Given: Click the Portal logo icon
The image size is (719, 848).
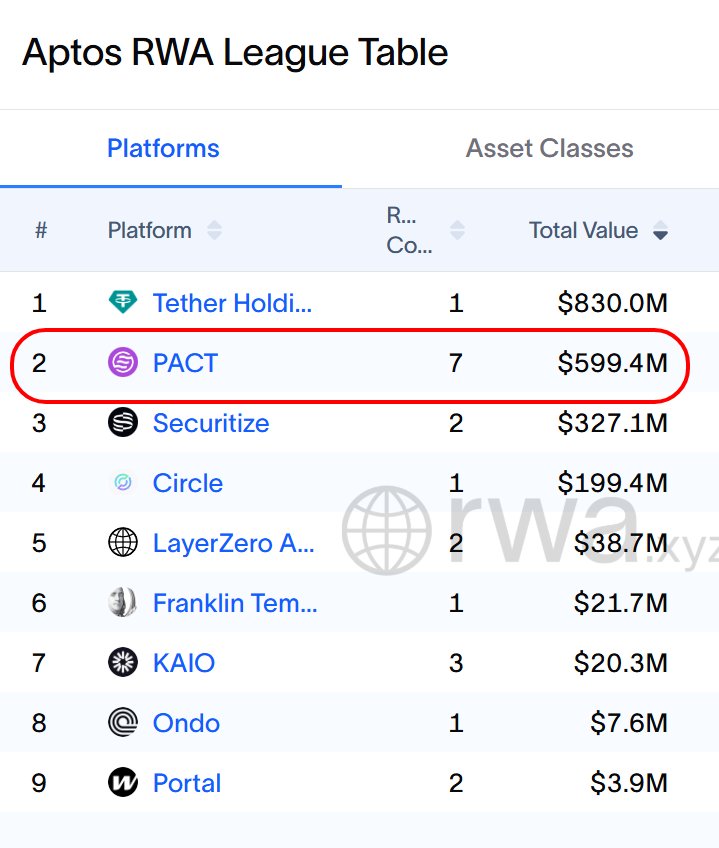Looking at the screenshot, I should pyautogui.click(x=122, y=783).
